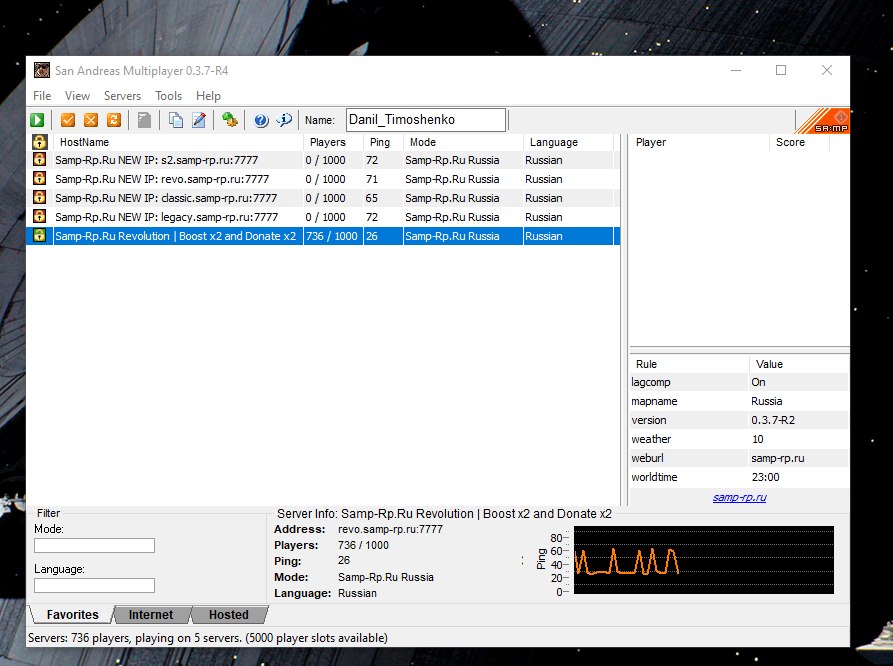Minimize the San Andreas Multiplayer window
Viewport: 893px width, 666px height.
(736, 70)
